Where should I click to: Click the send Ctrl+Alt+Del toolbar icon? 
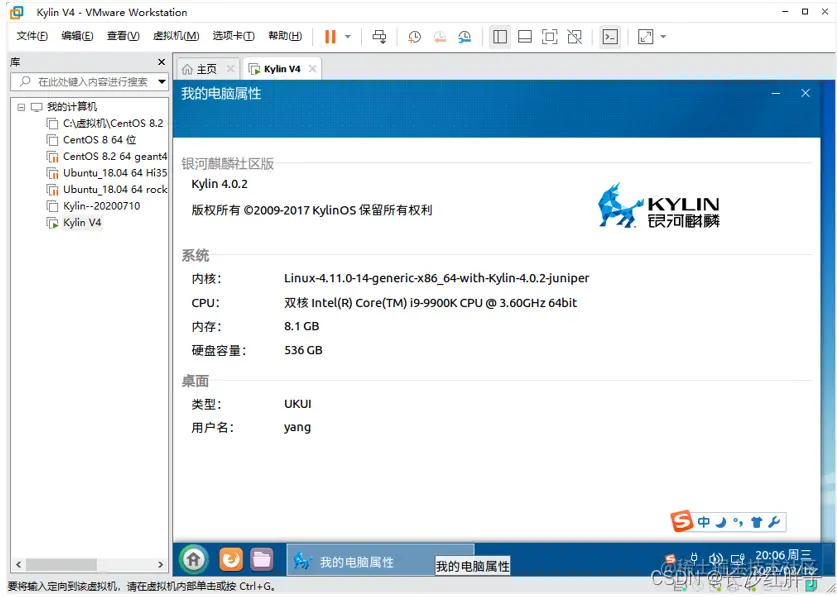pos(380,36)
